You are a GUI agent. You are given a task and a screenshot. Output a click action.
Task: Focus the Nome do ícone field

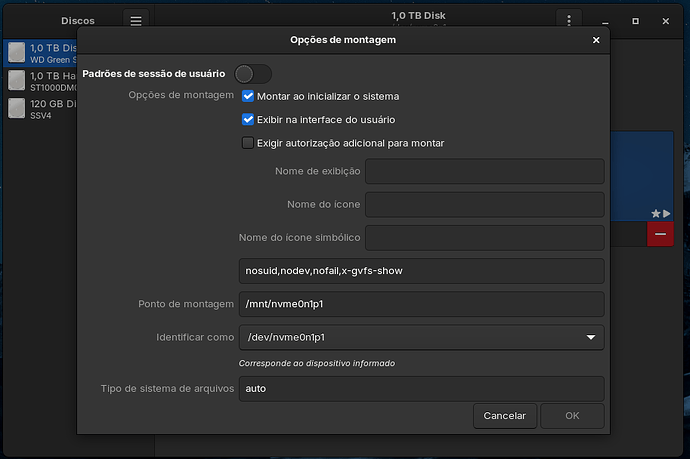pos(484,204)
